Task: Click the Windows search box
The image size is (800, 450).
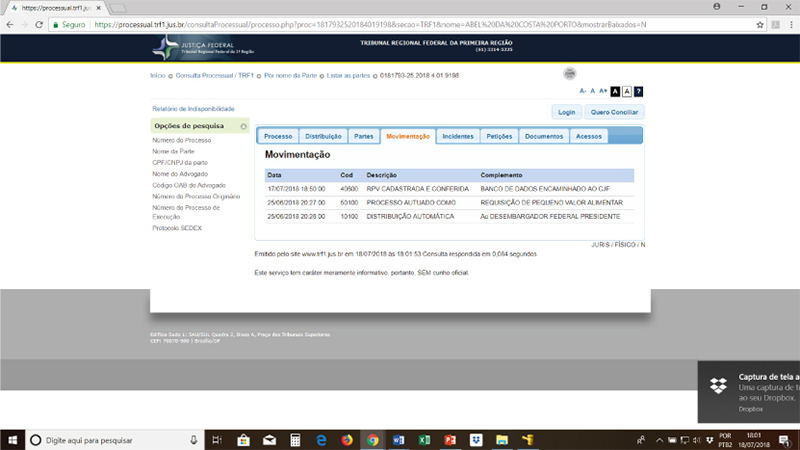Action: coord(110,440)
